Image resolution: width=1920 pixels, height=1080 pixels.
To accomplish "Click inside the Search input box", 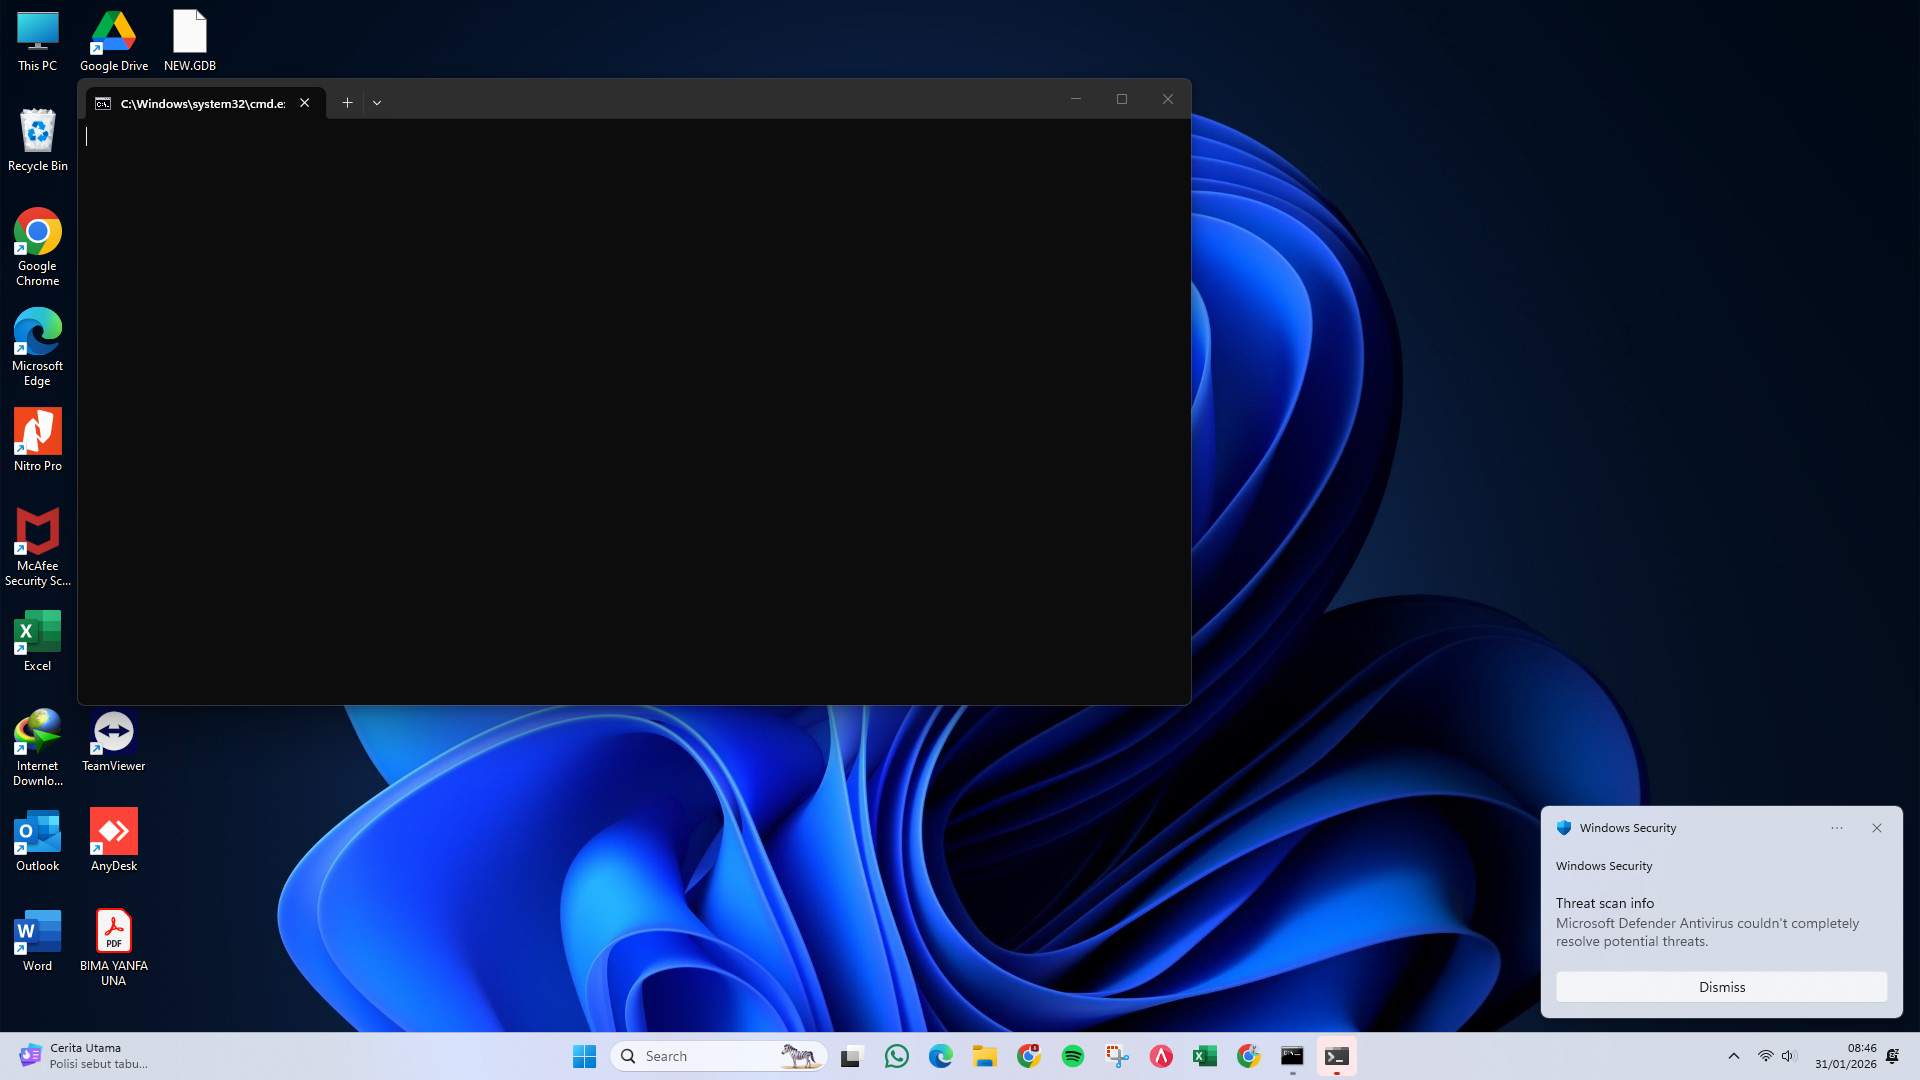I will 700,1055.
